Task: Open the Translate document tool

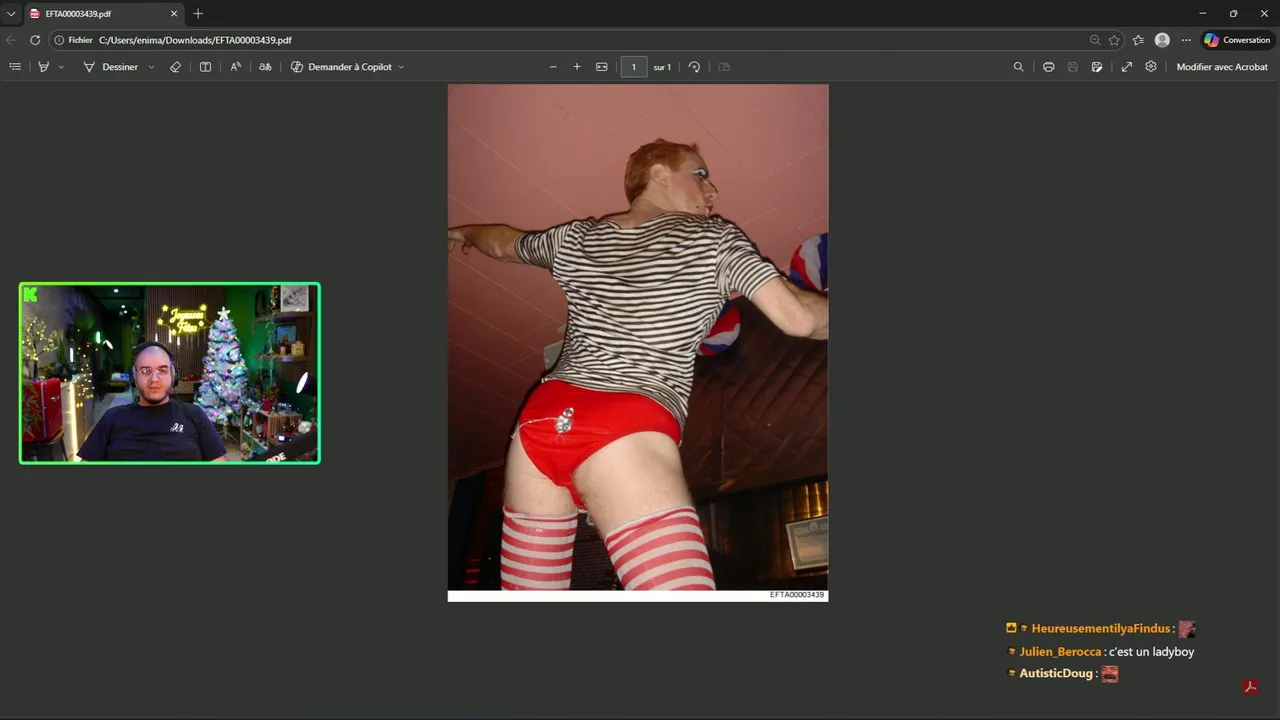Action: click(265, 67)
